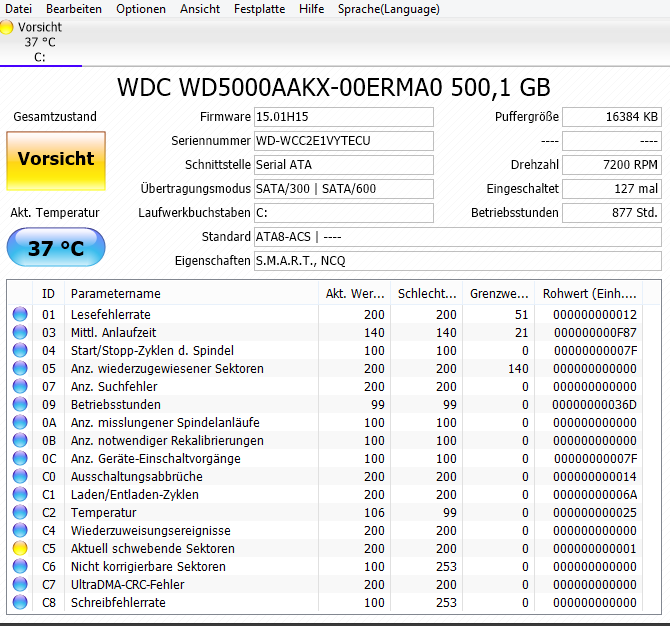Click raw value 000000000001 of C5 row
The height and width of the screenshot is (626, 670).
pyautogui.click(x=595, y=548)
